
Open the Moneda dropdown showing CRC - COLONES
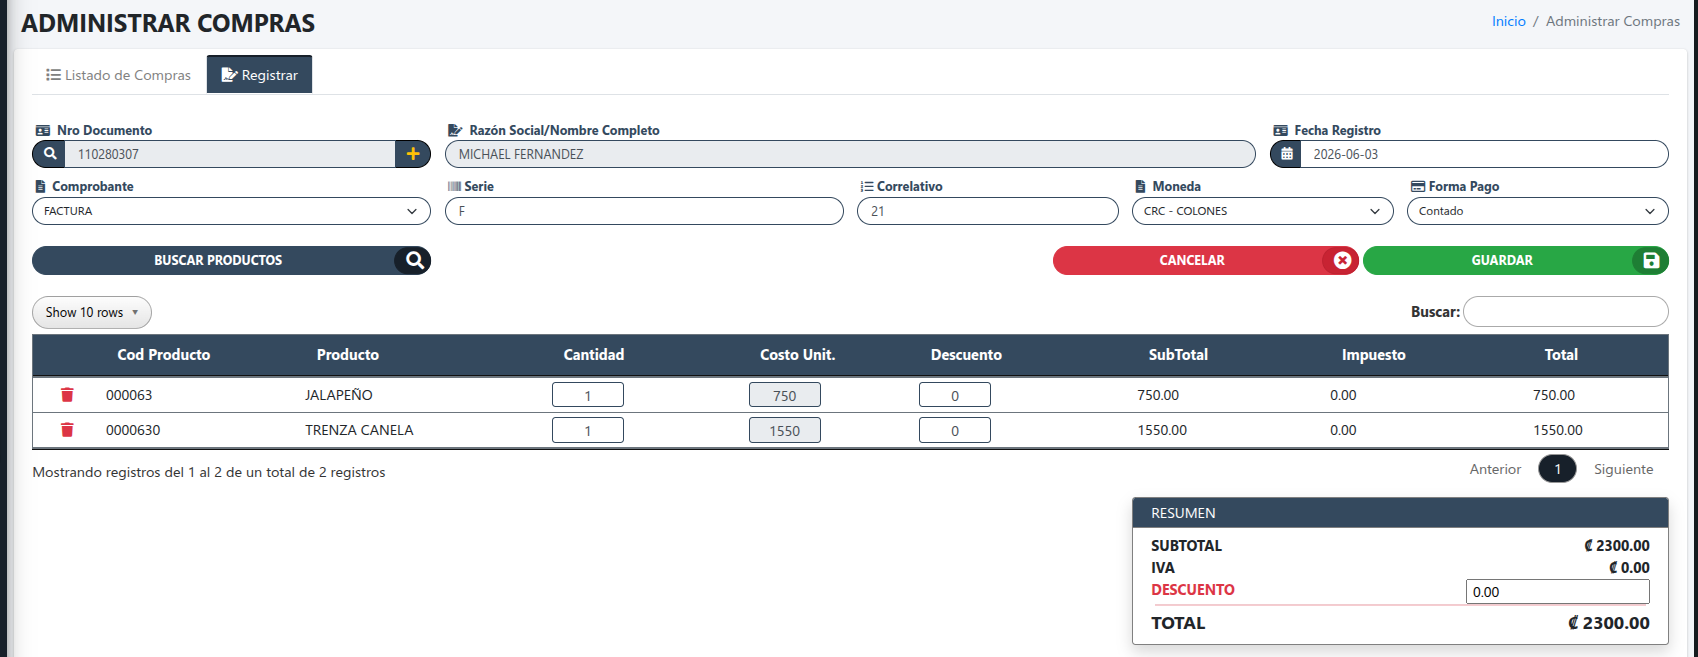pos(1262,211)
